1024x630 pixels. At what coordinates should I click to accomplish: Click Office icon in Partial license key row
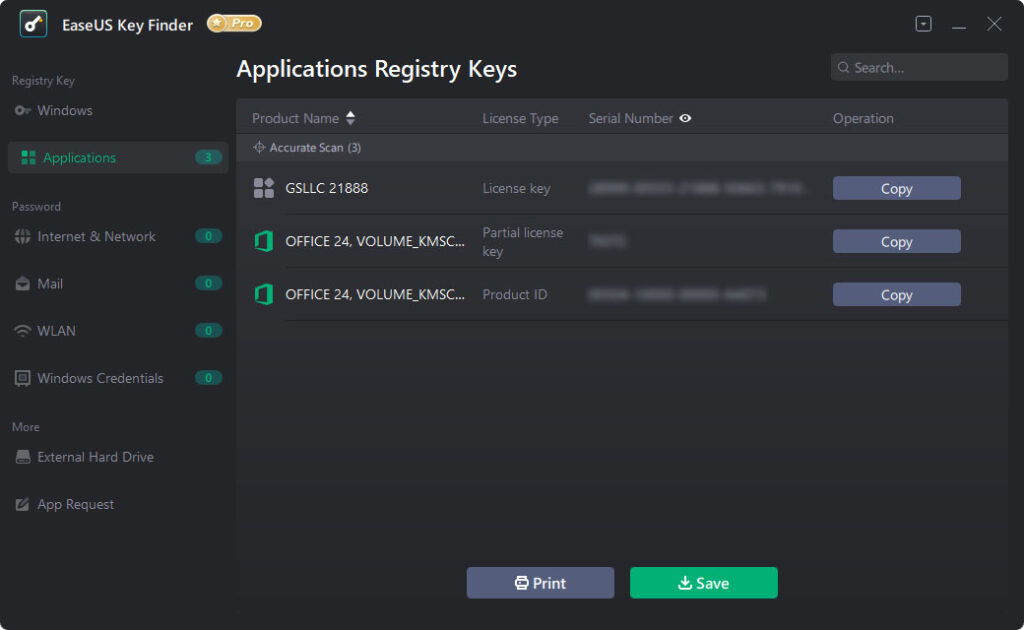tap(264, 241)
